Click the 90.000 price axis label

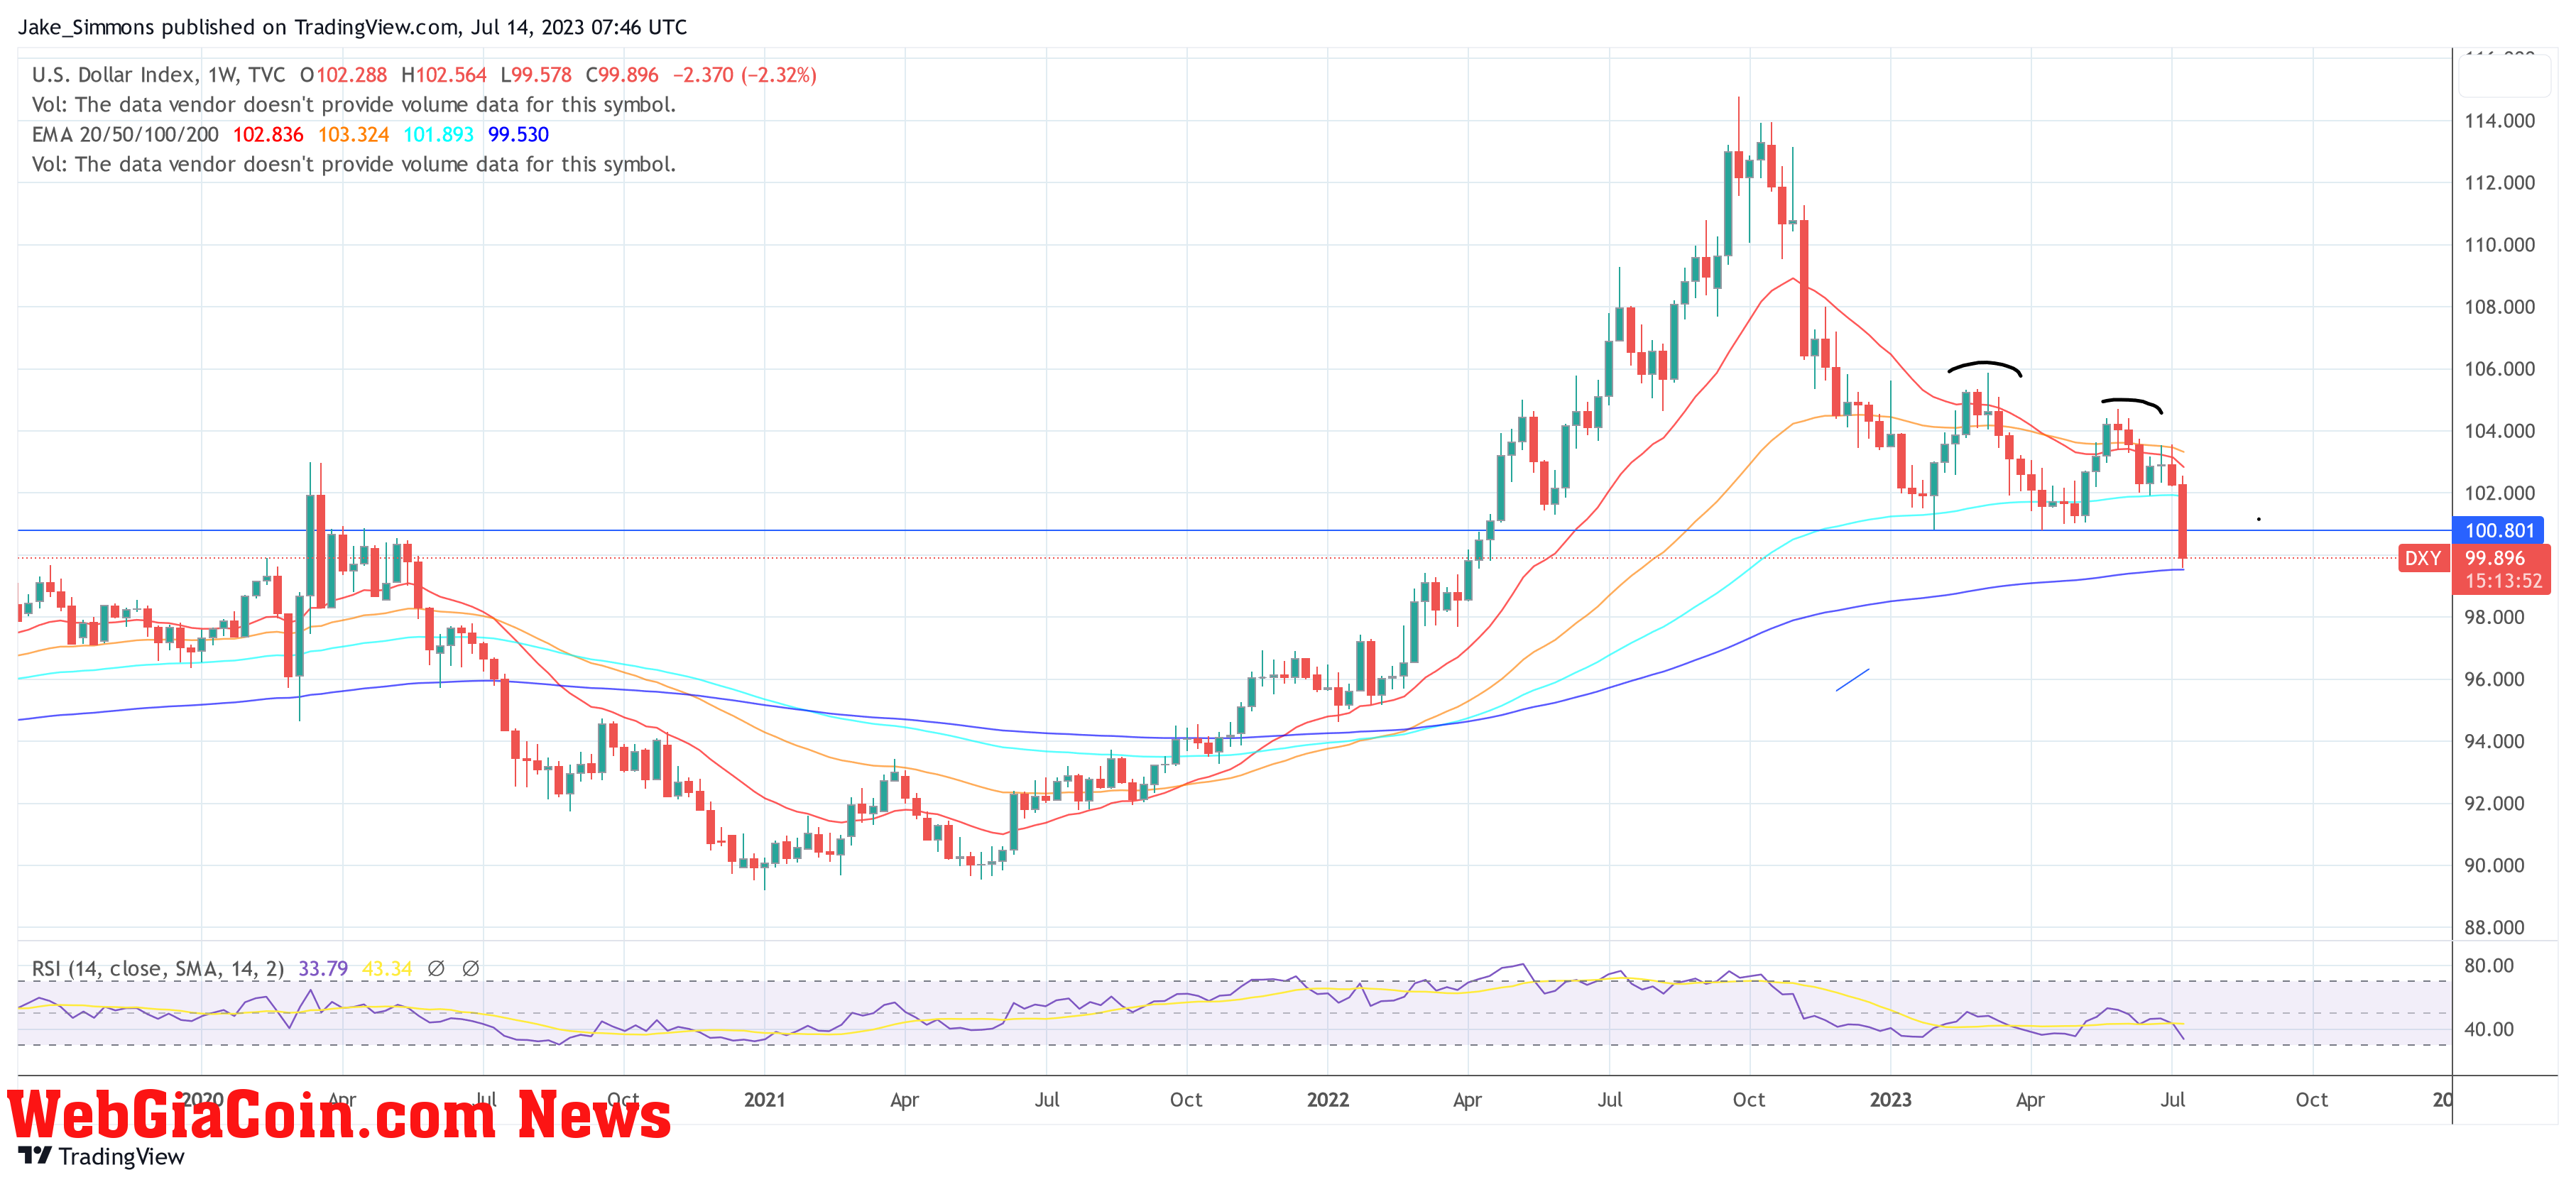(x=2494, y=865)
